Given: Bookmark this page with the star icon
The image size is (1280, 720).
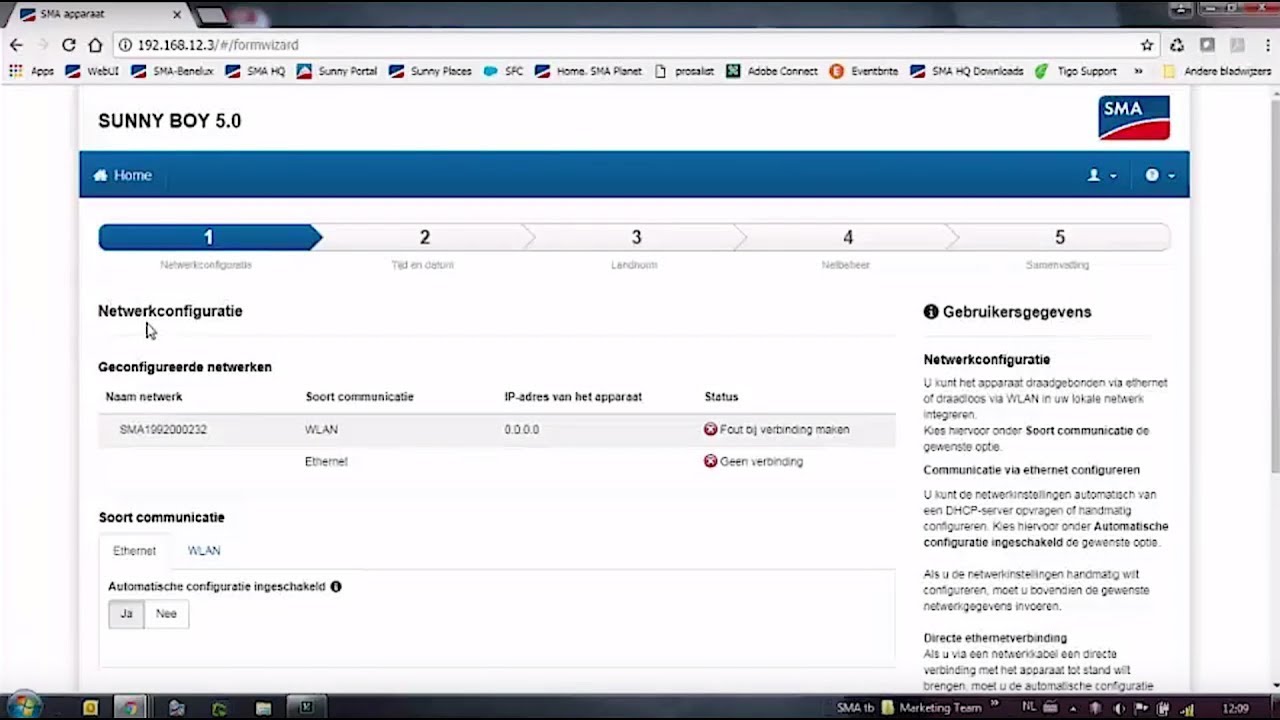Looking at the screenshot, I should (1147, 45).
